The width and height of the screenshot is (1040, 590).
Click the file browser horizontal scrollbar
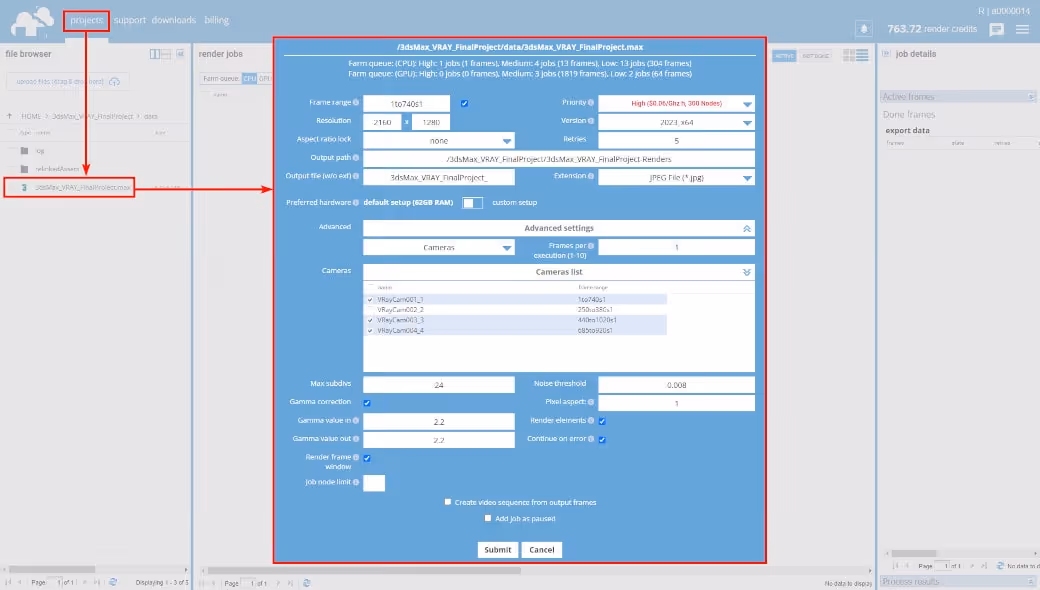click(x=52, y=569)
